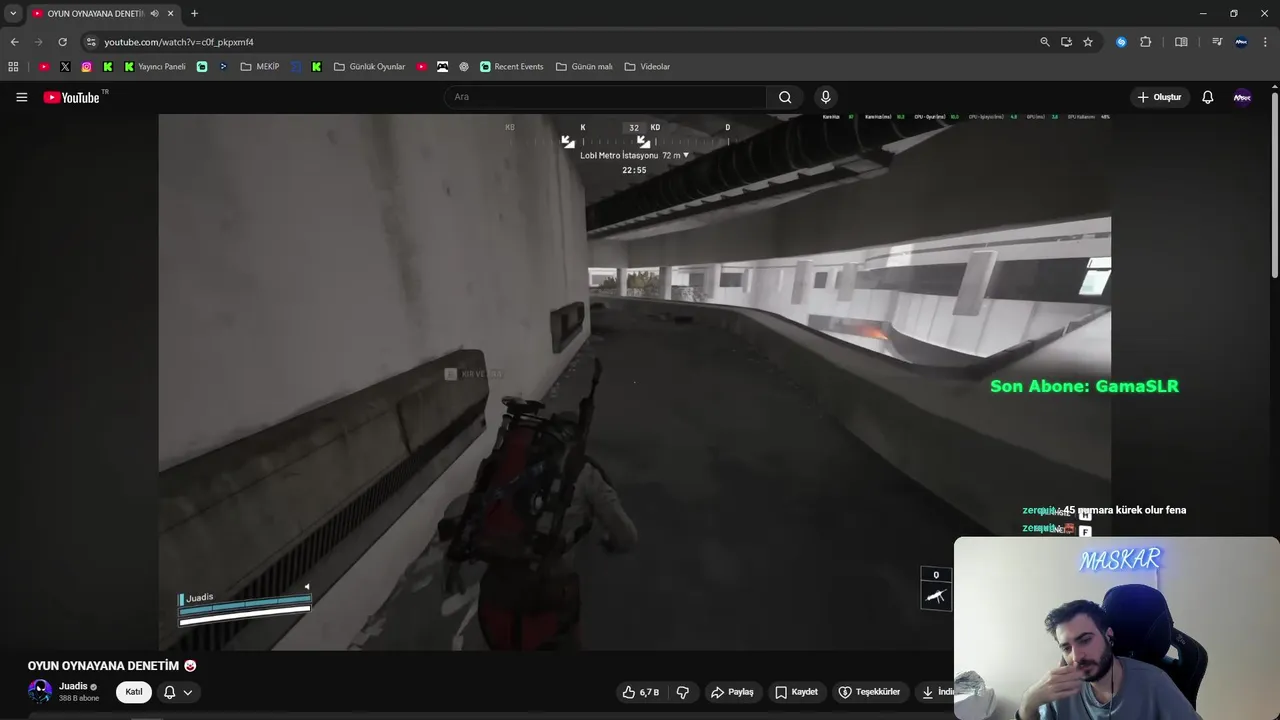Open the Chrome three-dot menu
The width and height of the screenshot is (1280, 720).
[1266, 42]
